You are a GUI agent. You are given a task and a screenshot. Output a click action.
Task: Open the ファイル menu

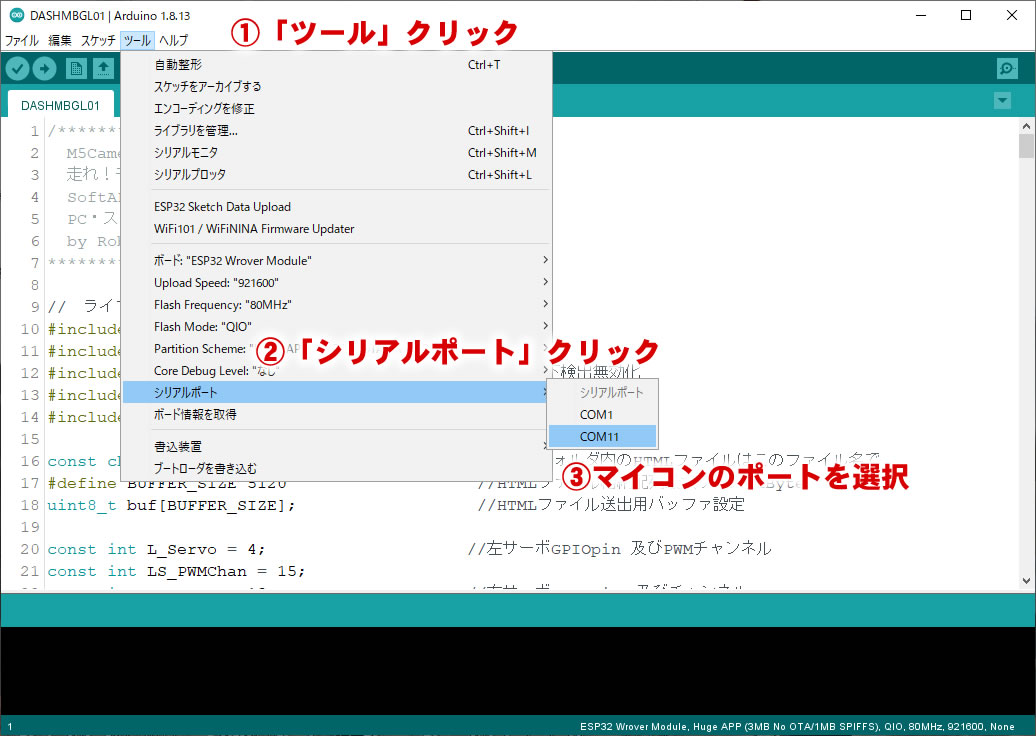[22, 40]
